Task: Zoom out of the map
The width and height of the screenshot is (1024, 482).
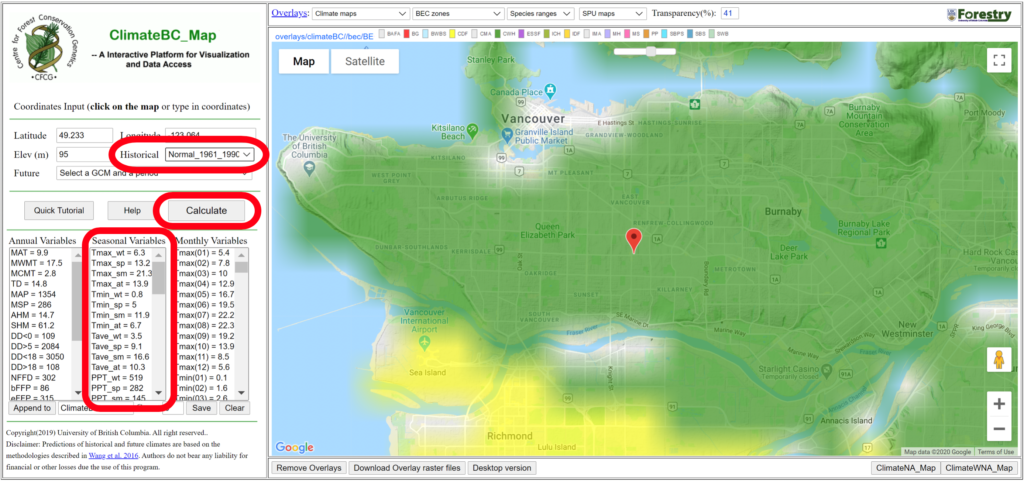Action: pyautogui.click(x=997, y=430)
